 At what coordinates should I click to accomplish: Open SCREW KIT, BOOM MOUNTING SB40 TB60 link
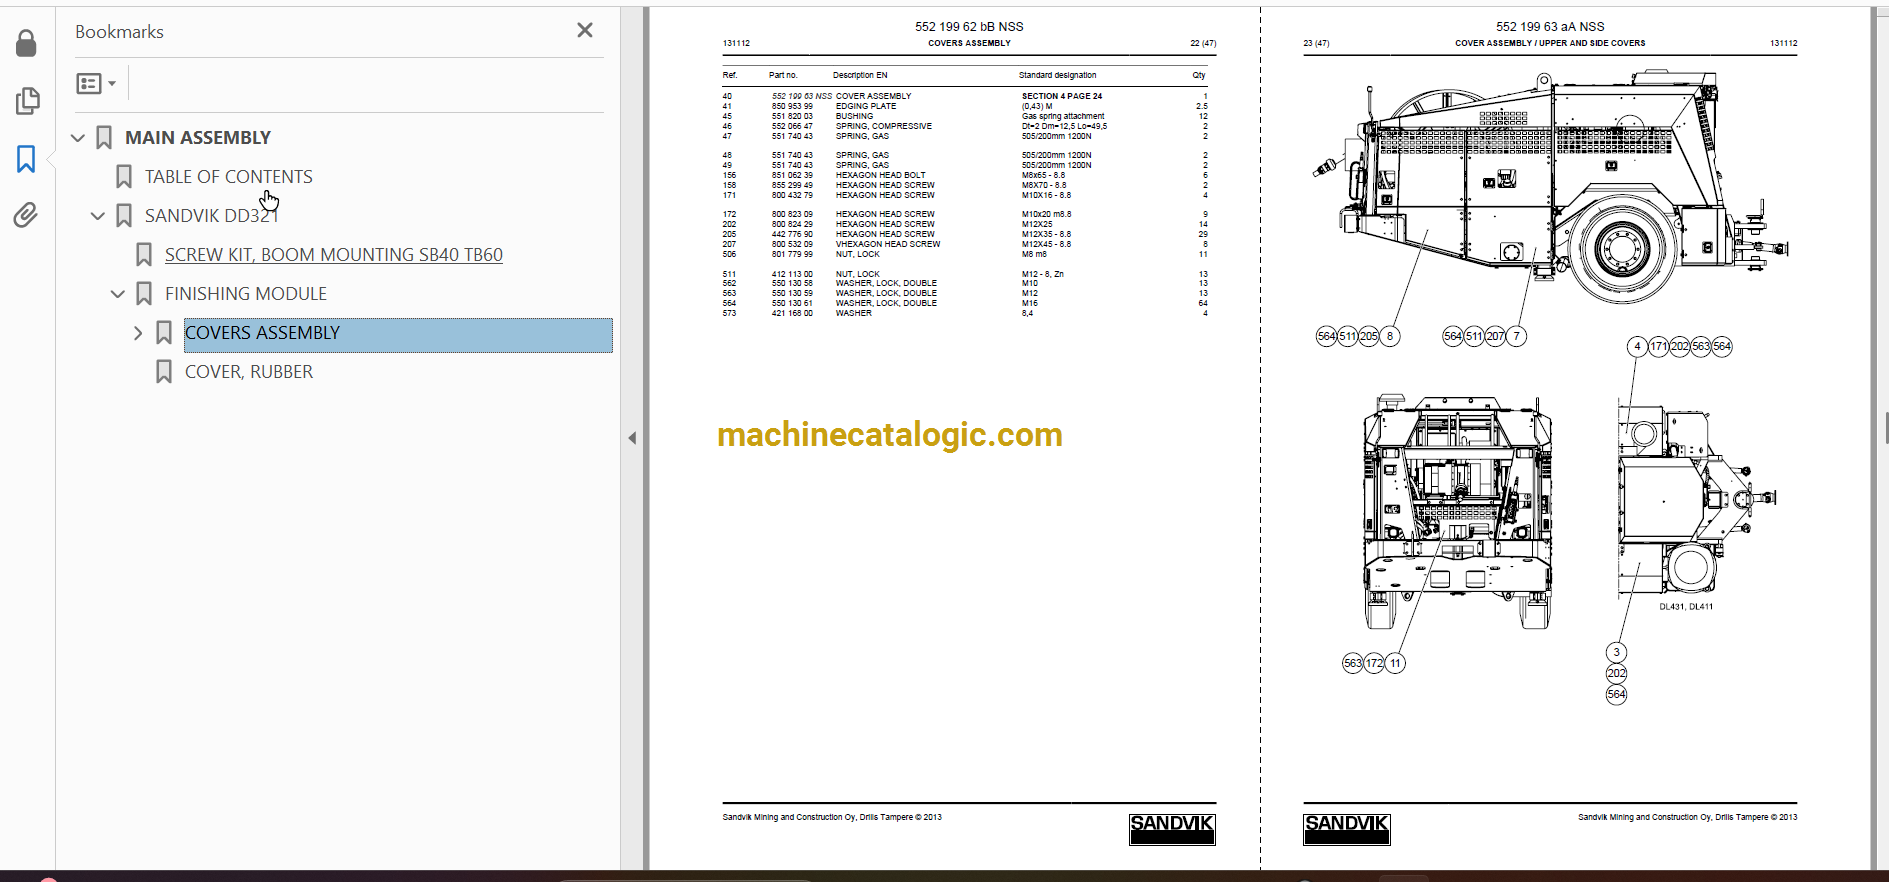point(334,255)
